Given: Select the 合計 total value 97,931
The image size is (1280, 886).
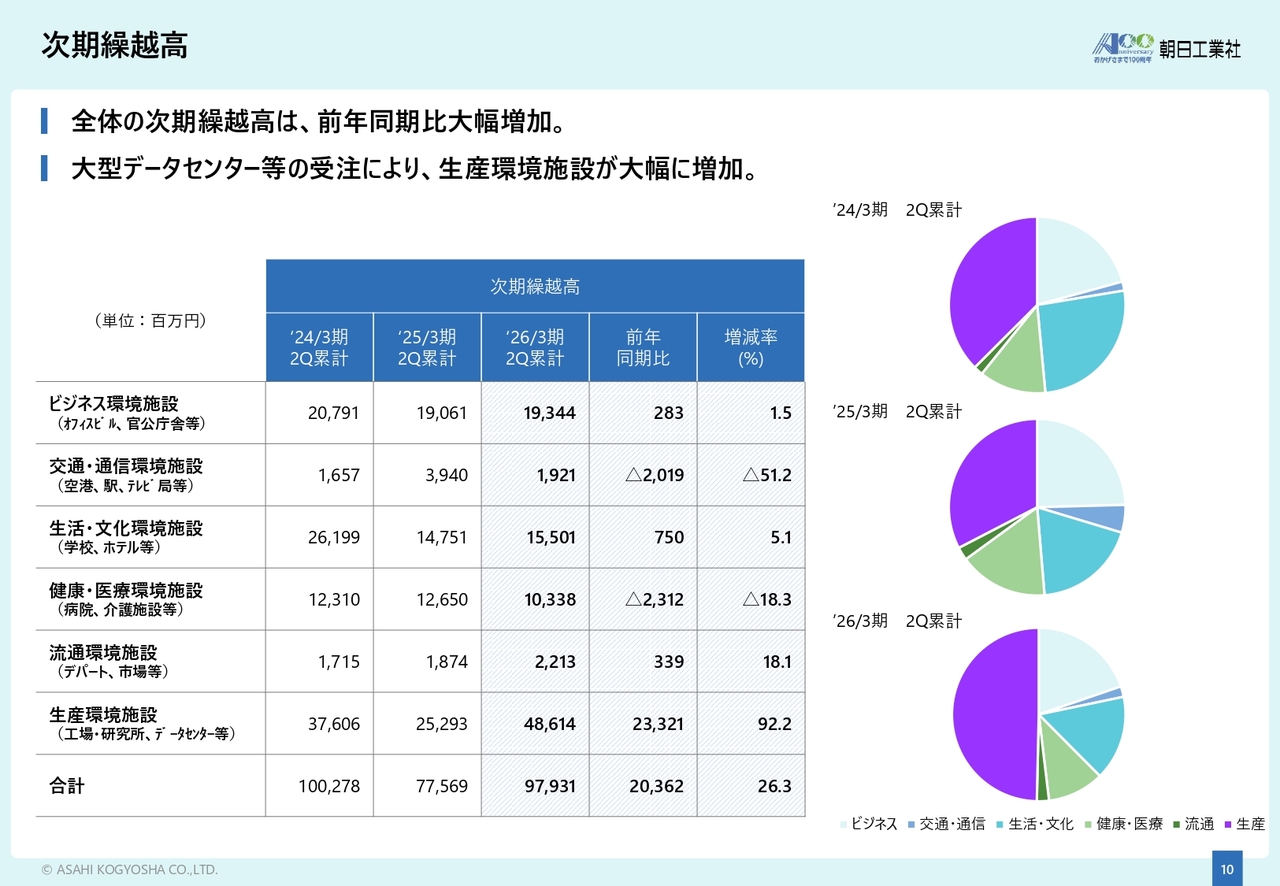Looking at the screenshot, I should (x=550, y=786).
